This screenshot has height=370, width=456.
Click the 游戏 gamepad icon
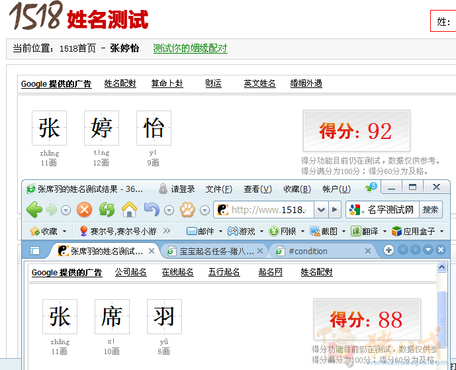coord(232,231)
